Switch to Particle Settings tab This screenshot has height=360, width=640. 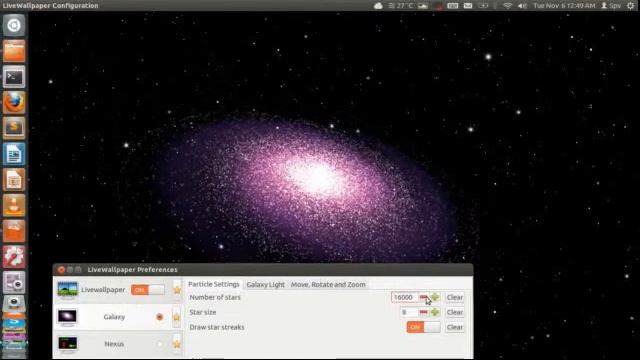(213, 284)
